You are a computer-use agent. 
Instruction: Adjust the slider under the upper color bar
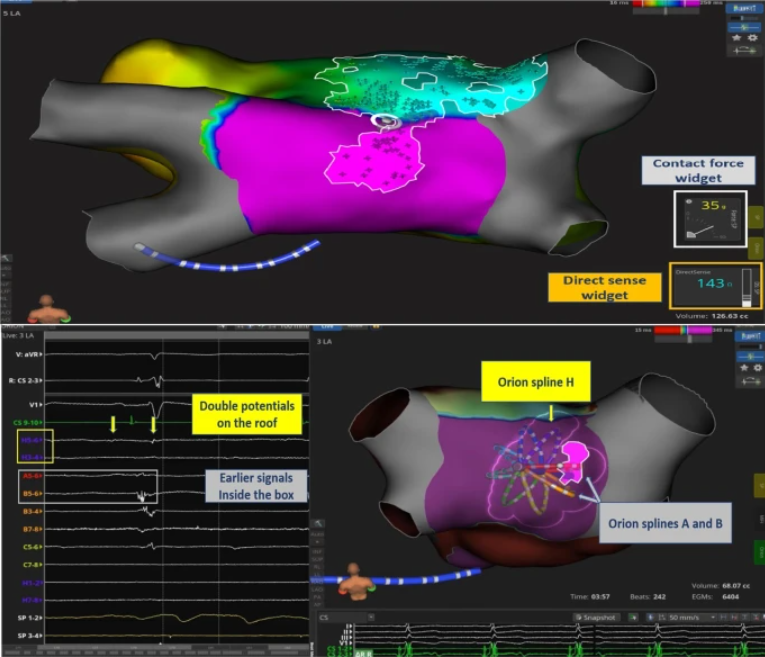(x=665, y=11)
